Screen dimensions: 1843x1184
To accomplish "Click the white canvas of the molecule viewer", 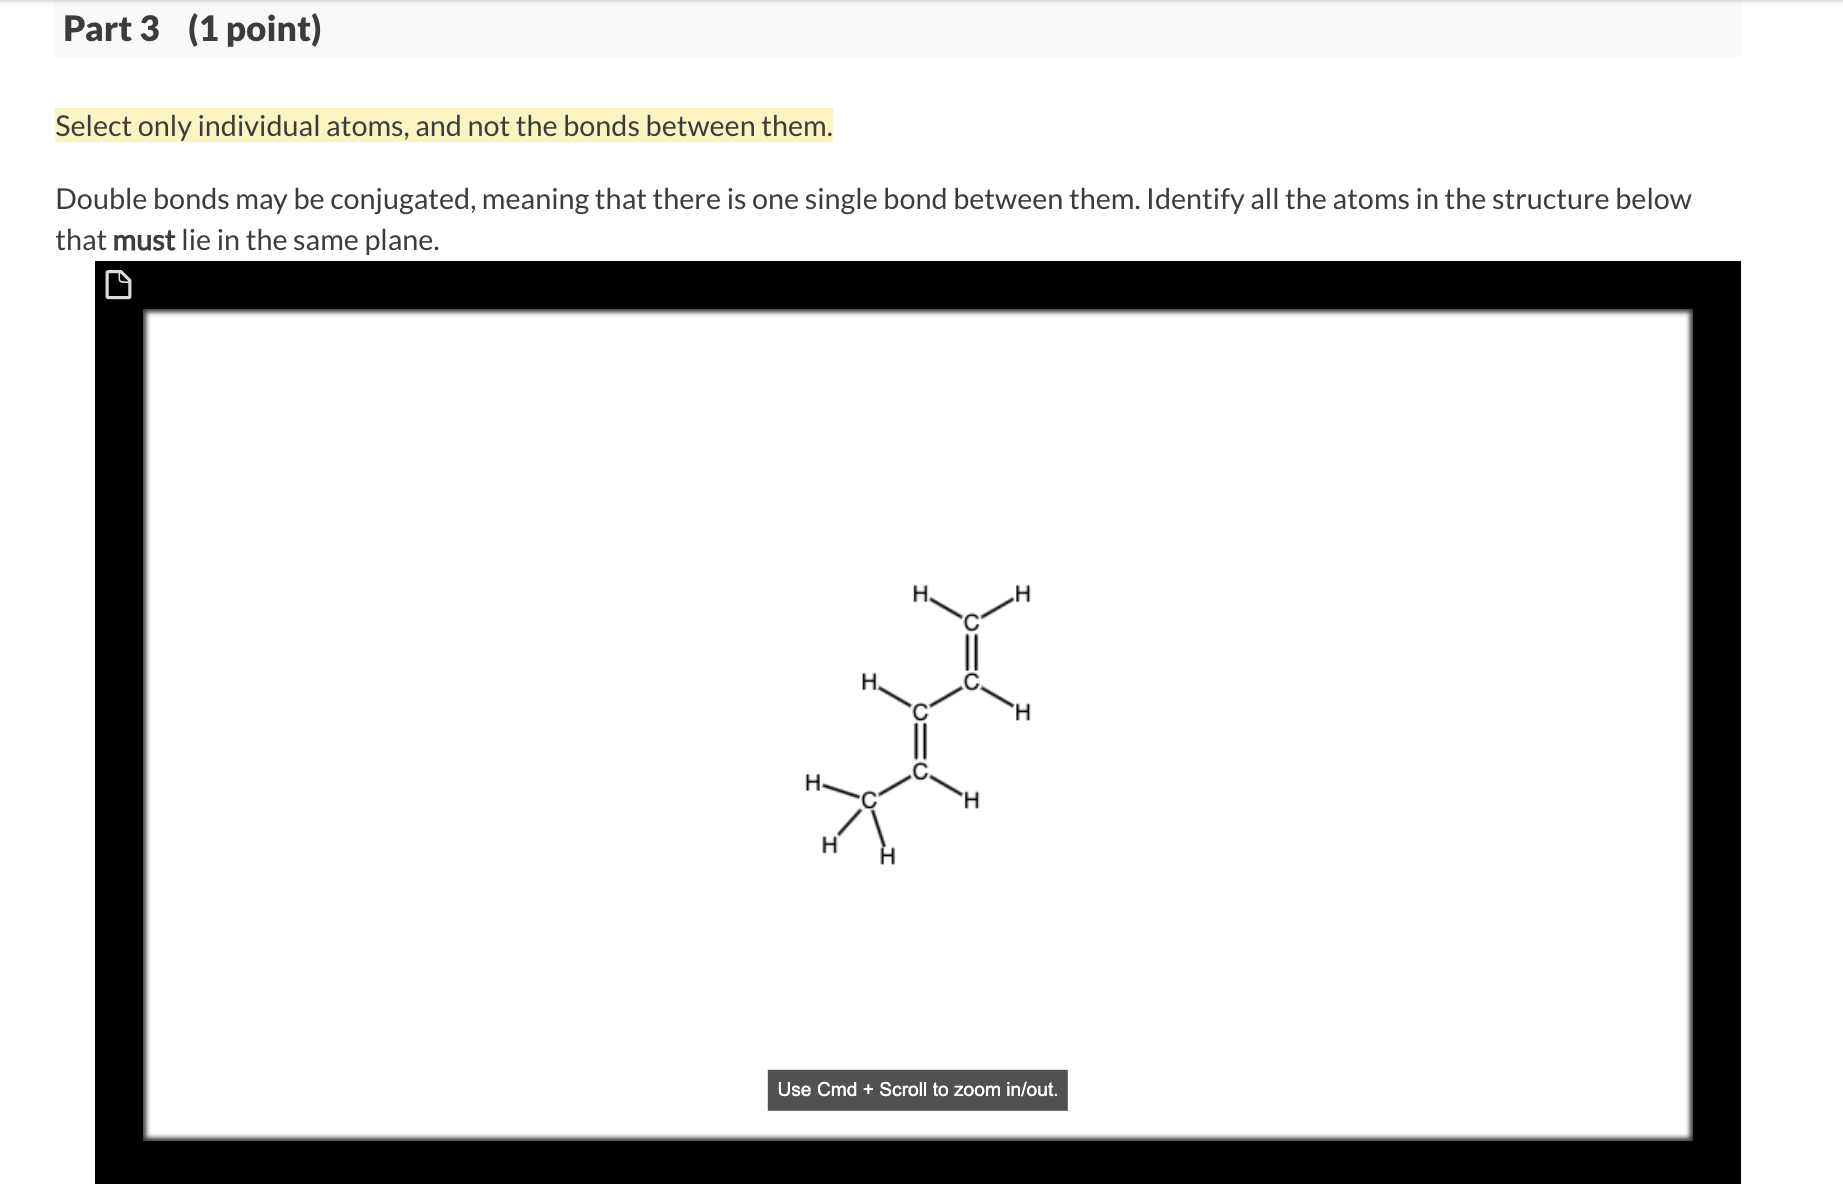I will point(500,500).
